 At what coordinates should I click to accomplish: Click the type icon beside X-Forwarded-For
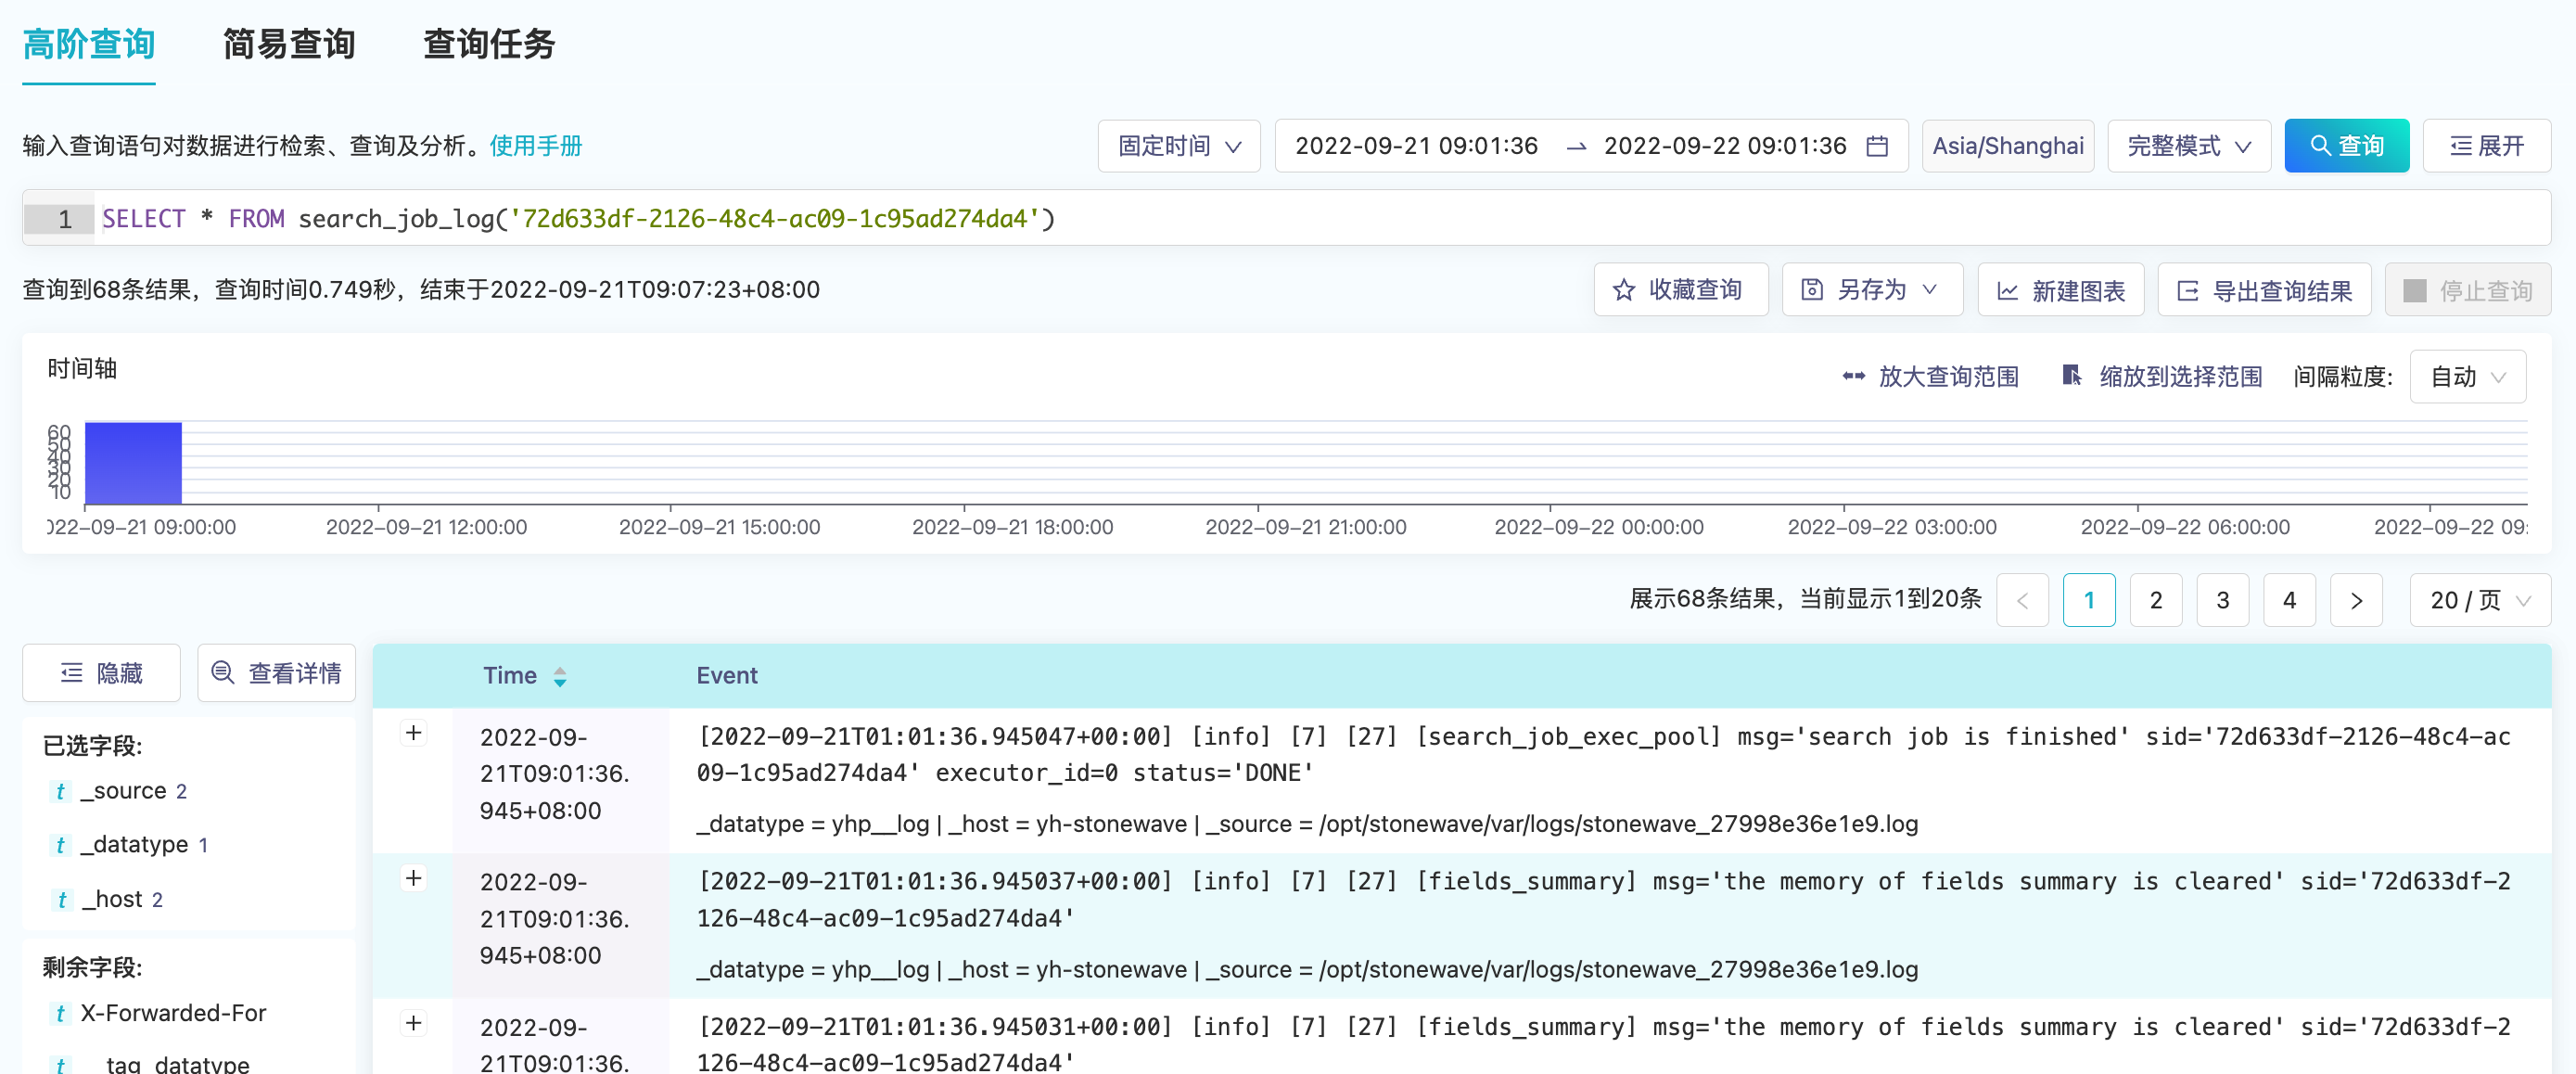pyautogui.click(x=60, y=1013)
